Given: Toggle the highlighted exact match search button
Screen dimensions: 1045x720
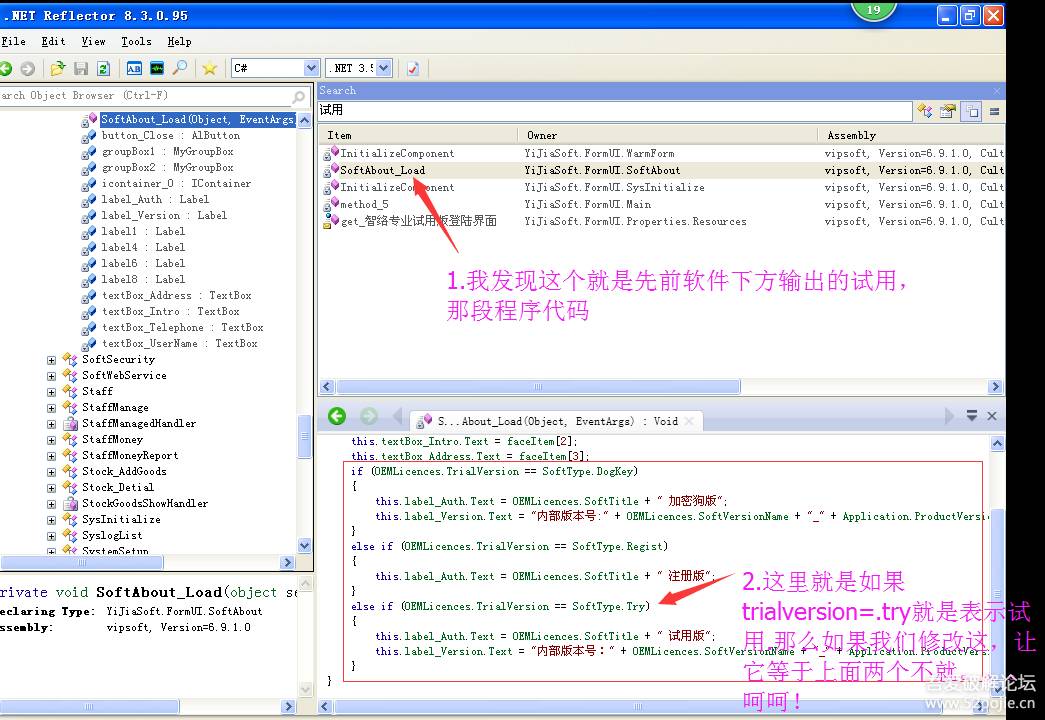Looking at the screenshot, I should point(971,111).
